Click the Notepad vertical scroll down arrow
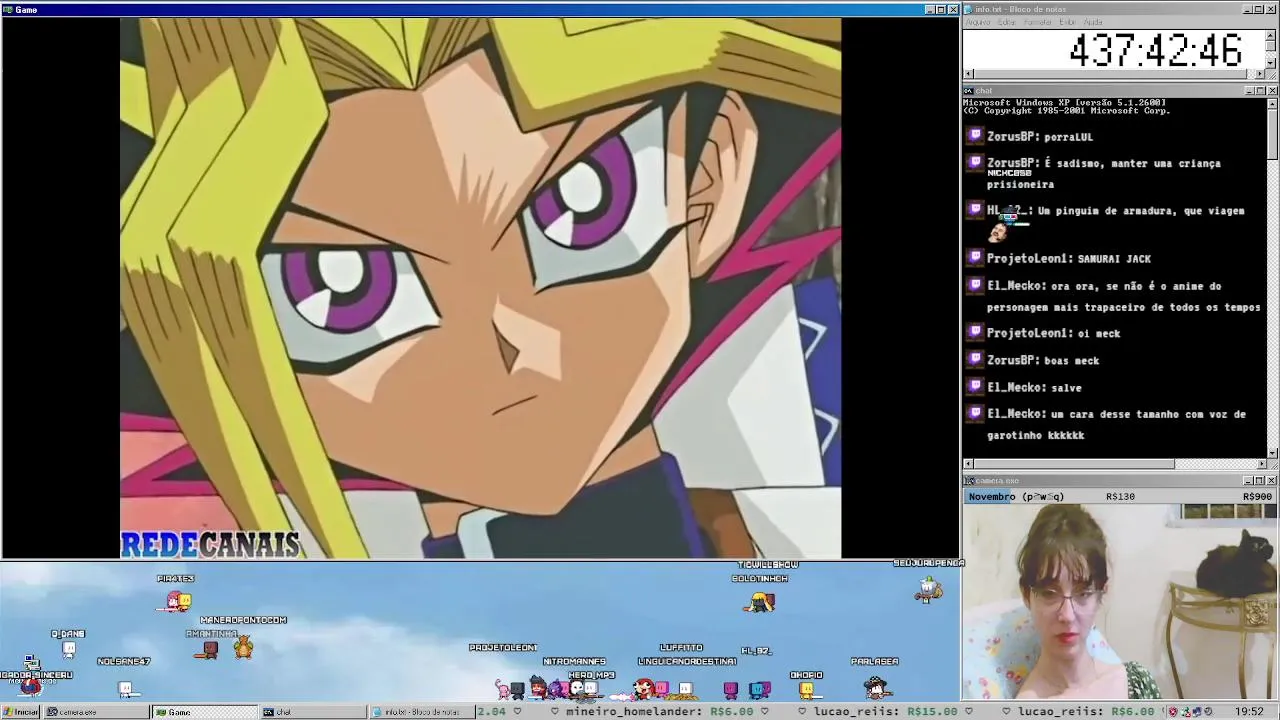 click(1271, 63)
